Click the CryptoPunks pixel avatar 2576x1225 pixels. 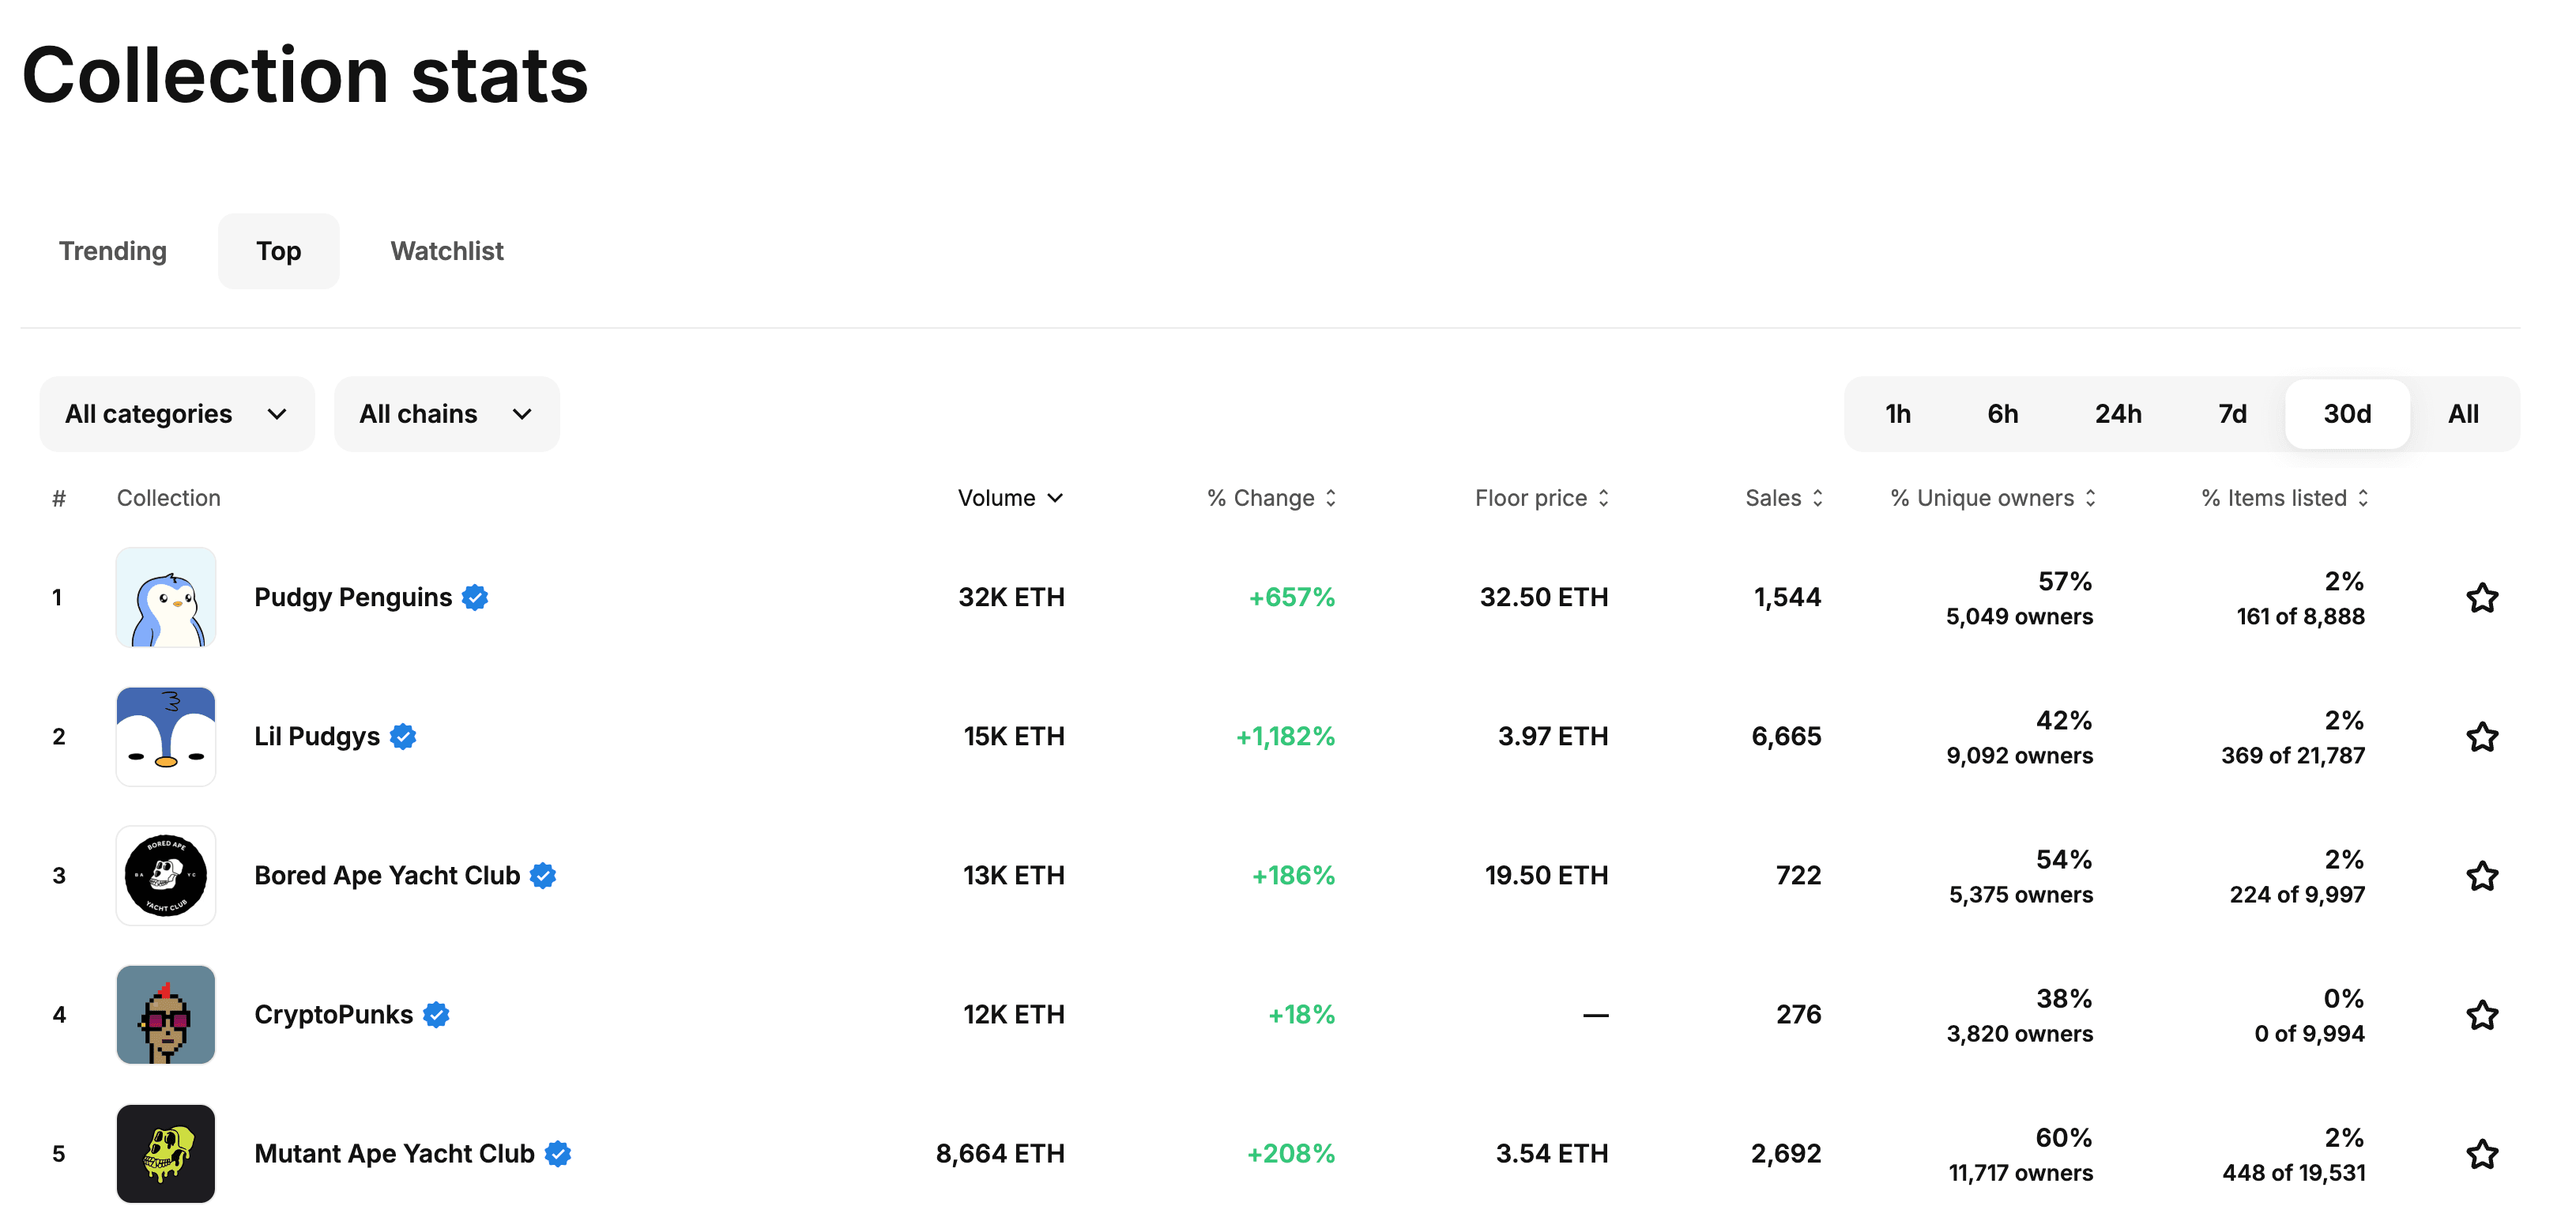coord(166,1014)
